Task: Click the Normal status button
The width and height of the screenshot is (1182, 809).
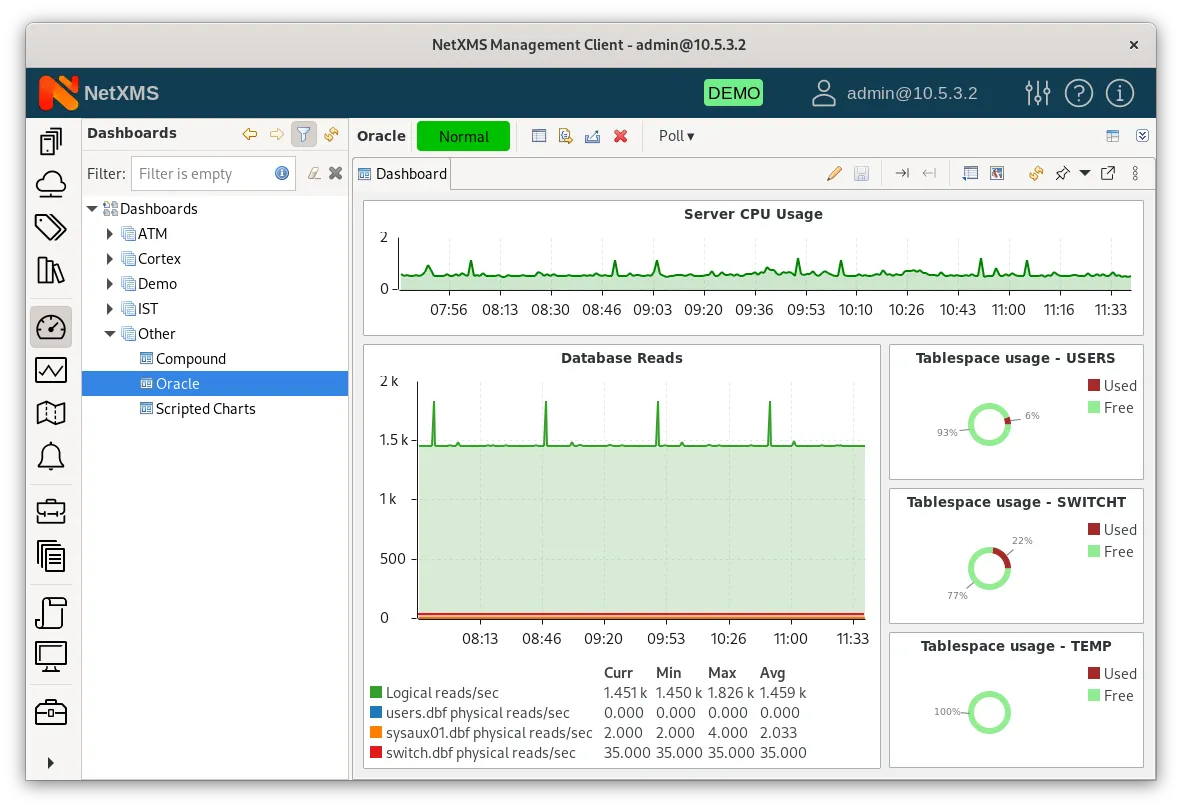Action: click(464, 136)
